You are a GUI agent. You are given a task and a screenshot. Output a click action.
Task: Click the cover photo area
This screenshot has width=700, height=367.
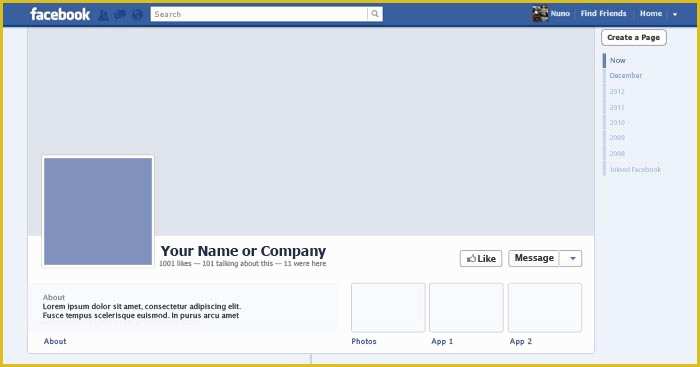311,132
